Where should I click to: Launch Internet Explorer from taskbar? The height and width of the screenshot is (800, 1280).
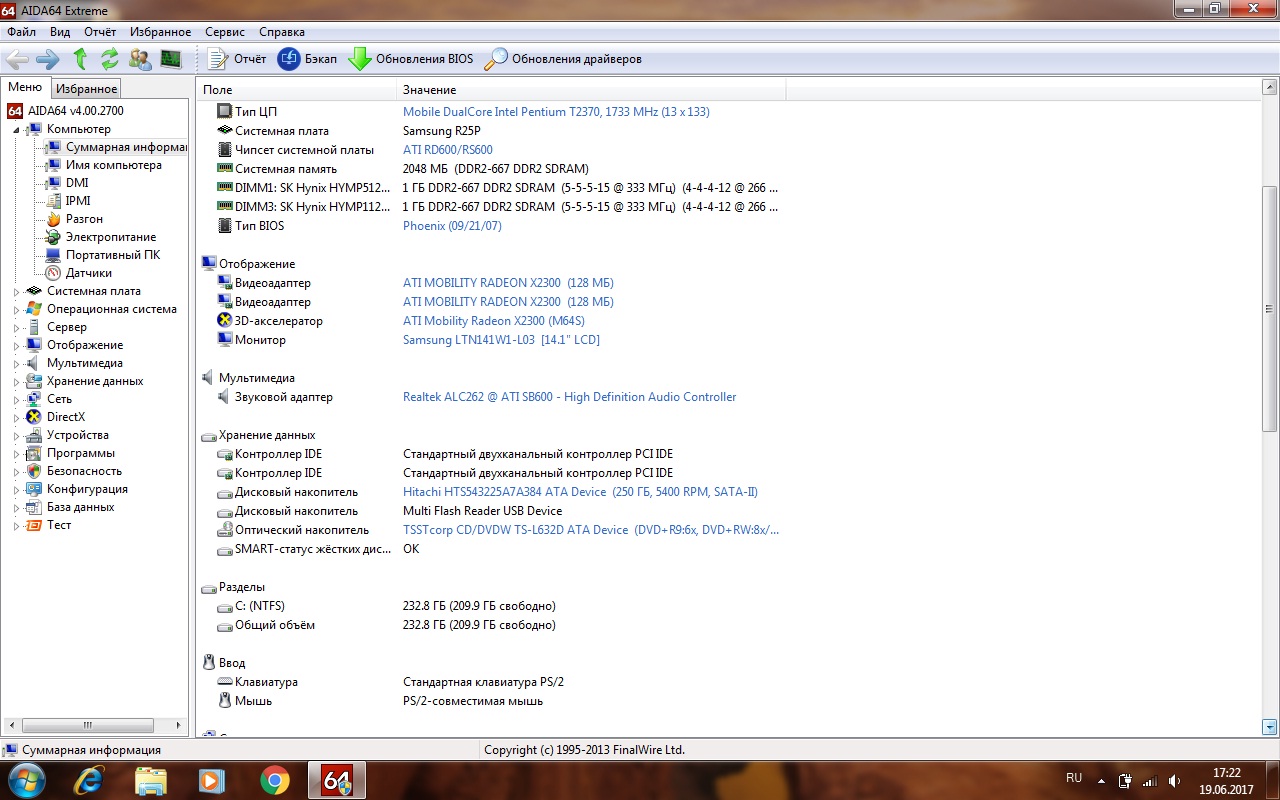coord(88,780)
